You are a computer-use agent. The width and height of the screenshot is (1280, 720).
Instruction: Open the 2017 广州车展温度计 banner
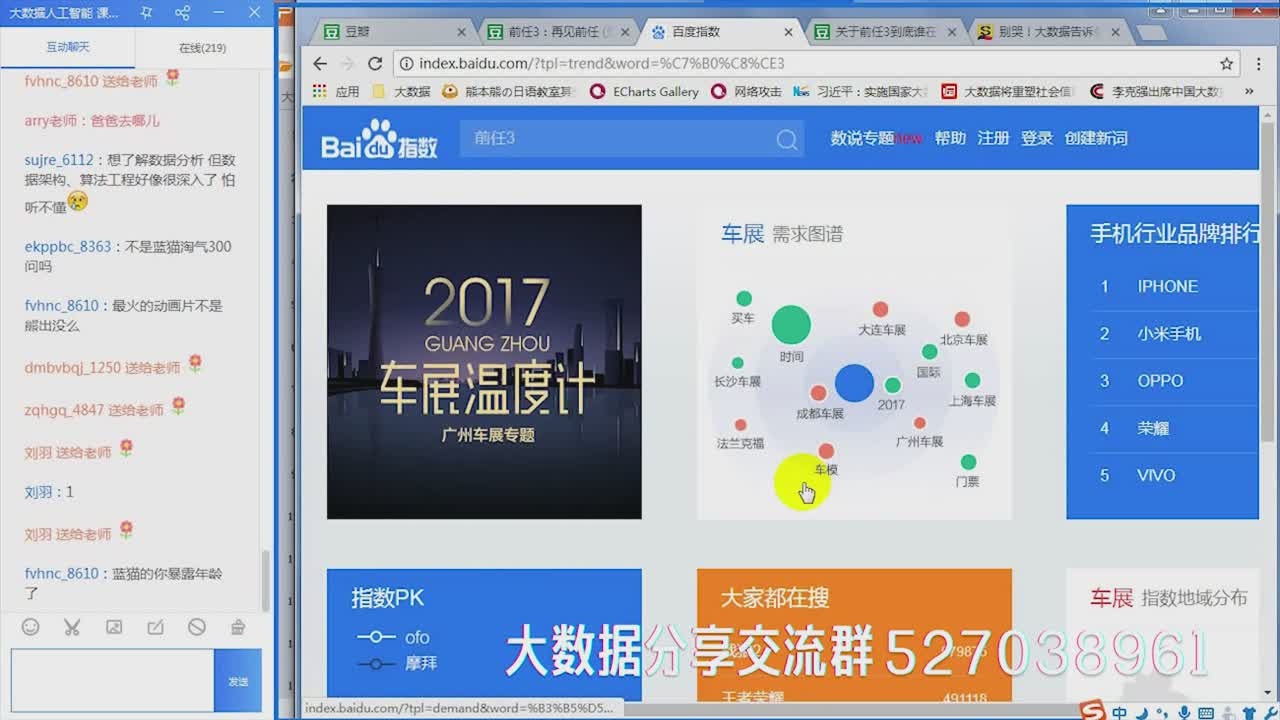point(484,362)
